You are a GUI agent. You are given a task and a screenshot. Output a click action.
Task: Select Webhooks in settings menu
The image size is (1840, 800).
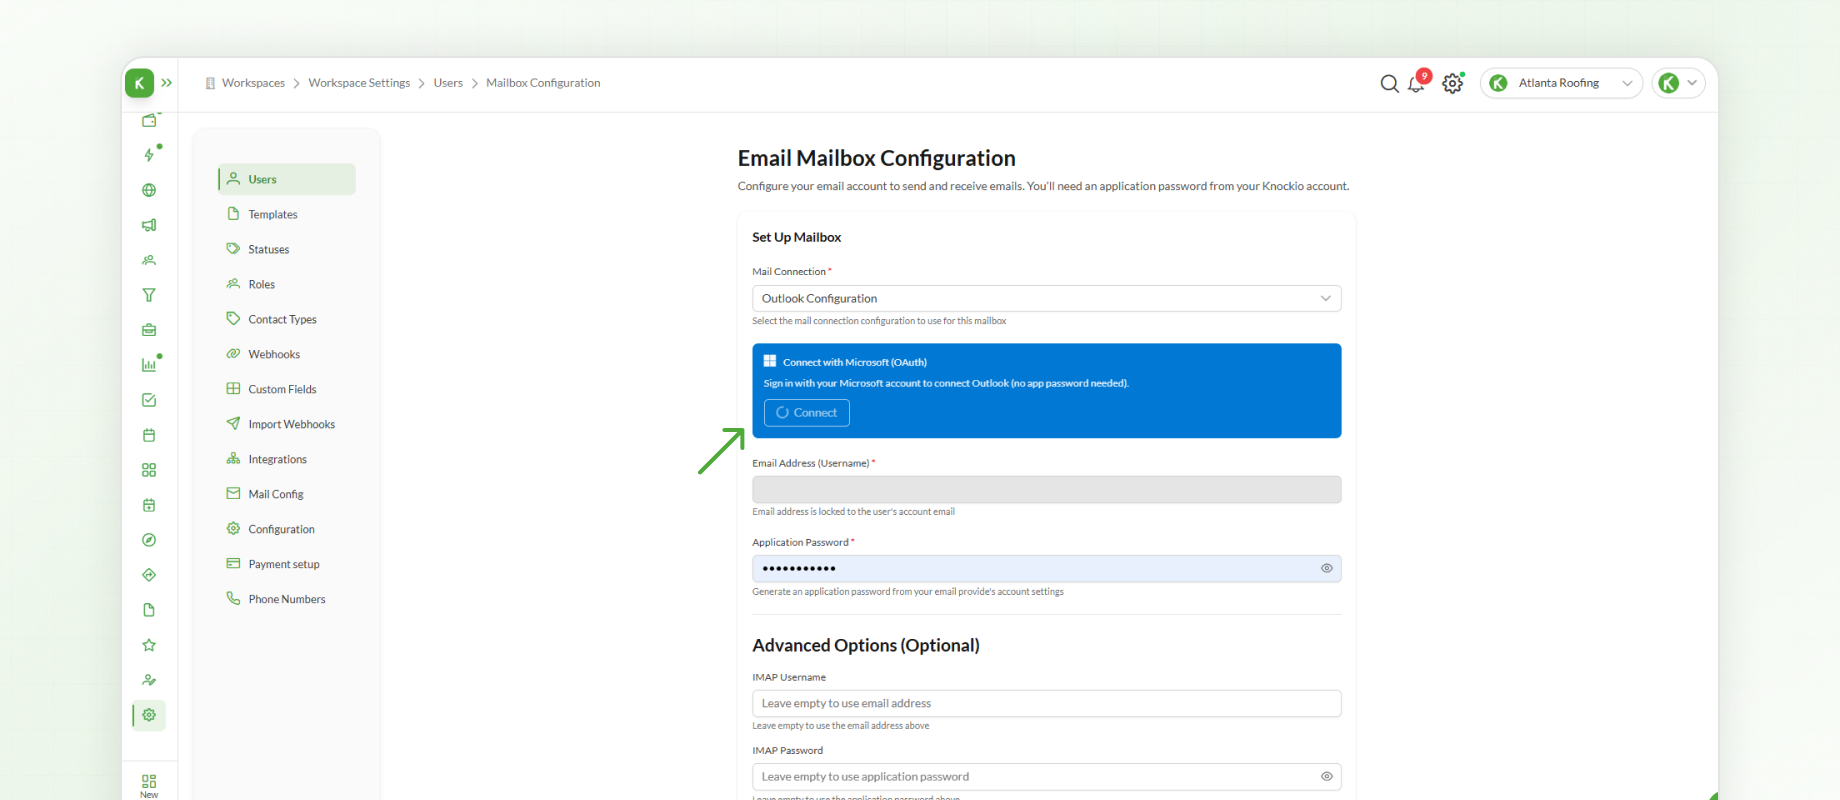coord(287,354)
